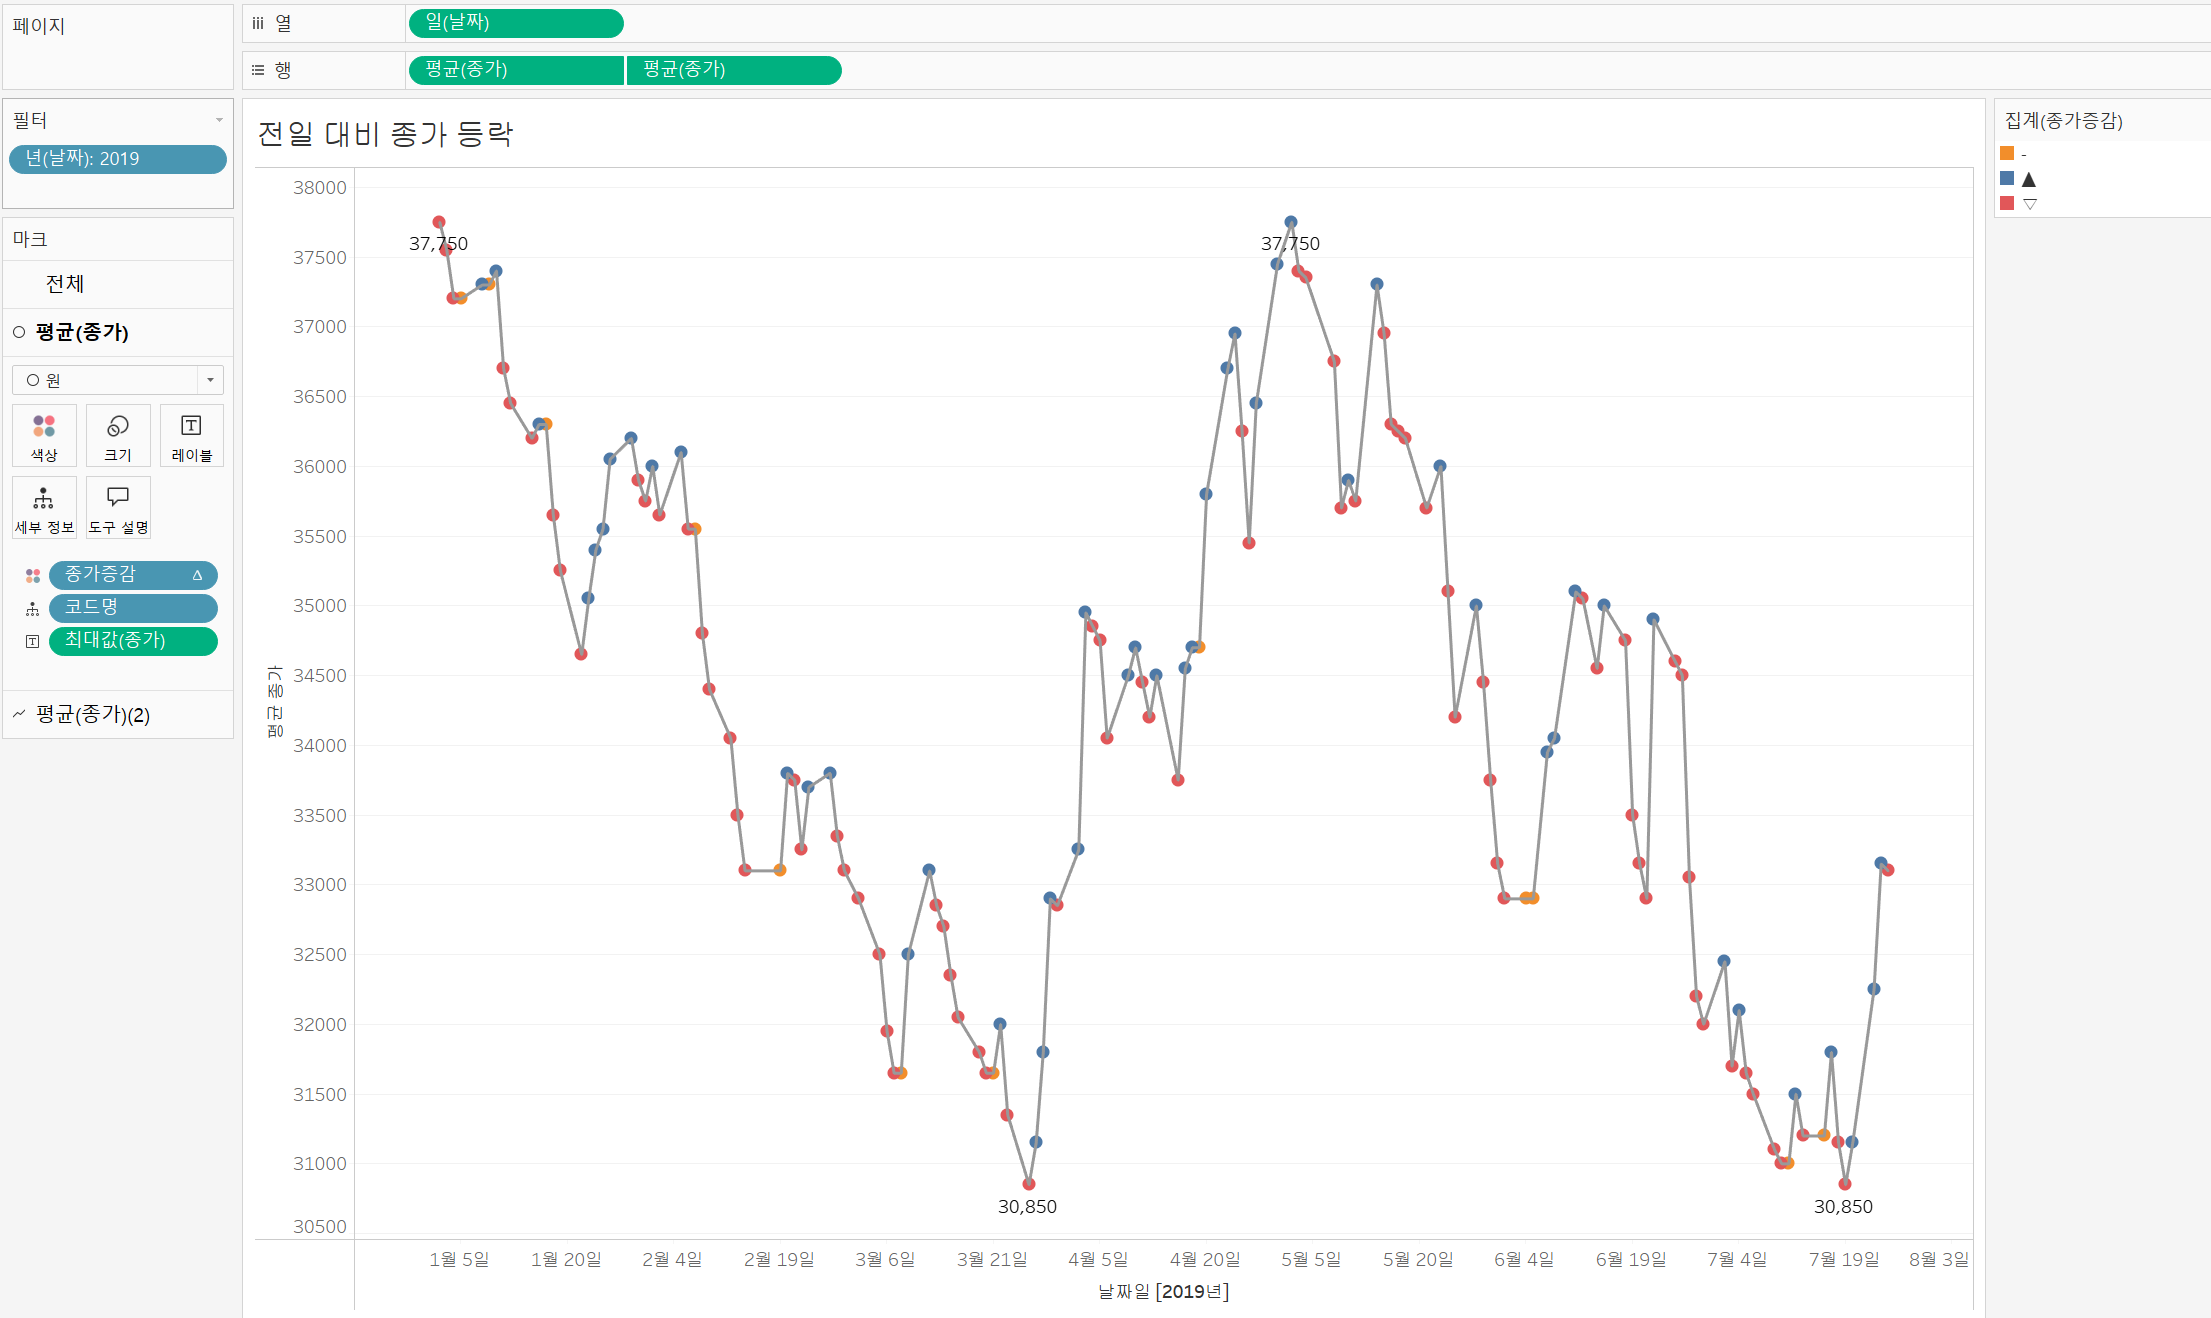
Task: Click red legend swatch for ▽
Action: 2007,203
